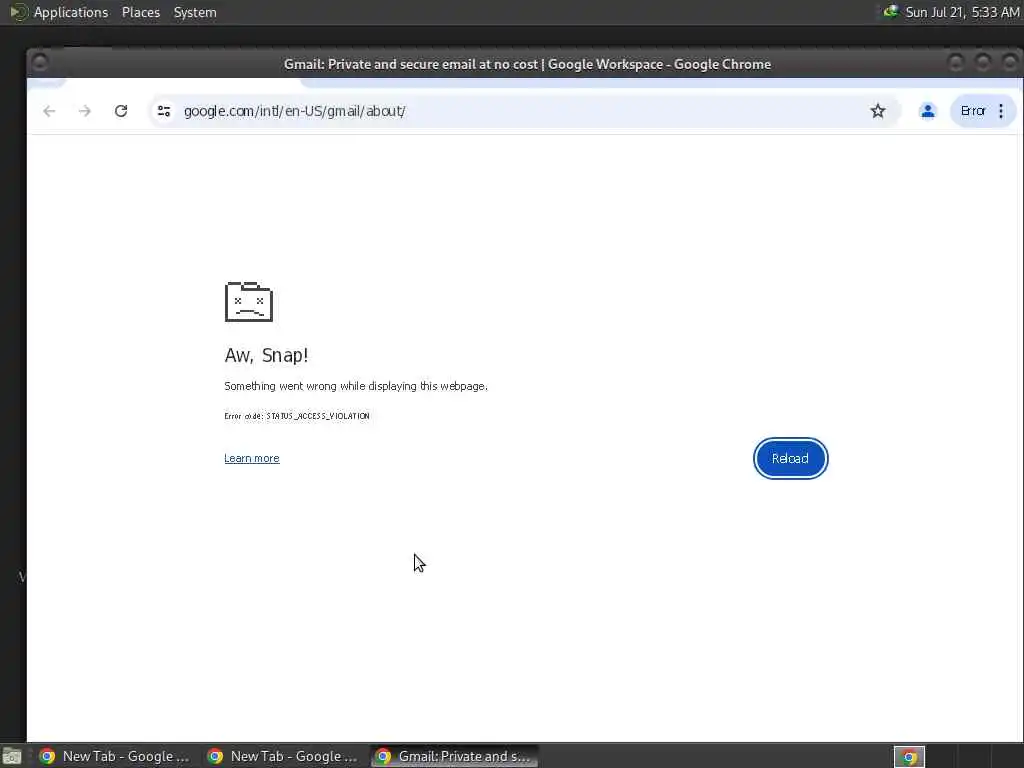Minimize the Chrome window
Image resolution: width=1024 pixels, height=768 pixels.
click(956, 62)
